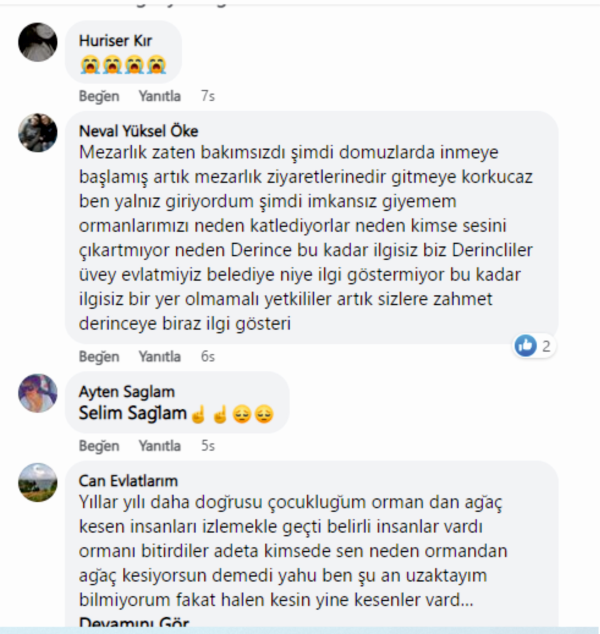This screenshot has height=634, width=600.
Task: Open the tagged Selim Sağlam mention
Action: [133, 414]
